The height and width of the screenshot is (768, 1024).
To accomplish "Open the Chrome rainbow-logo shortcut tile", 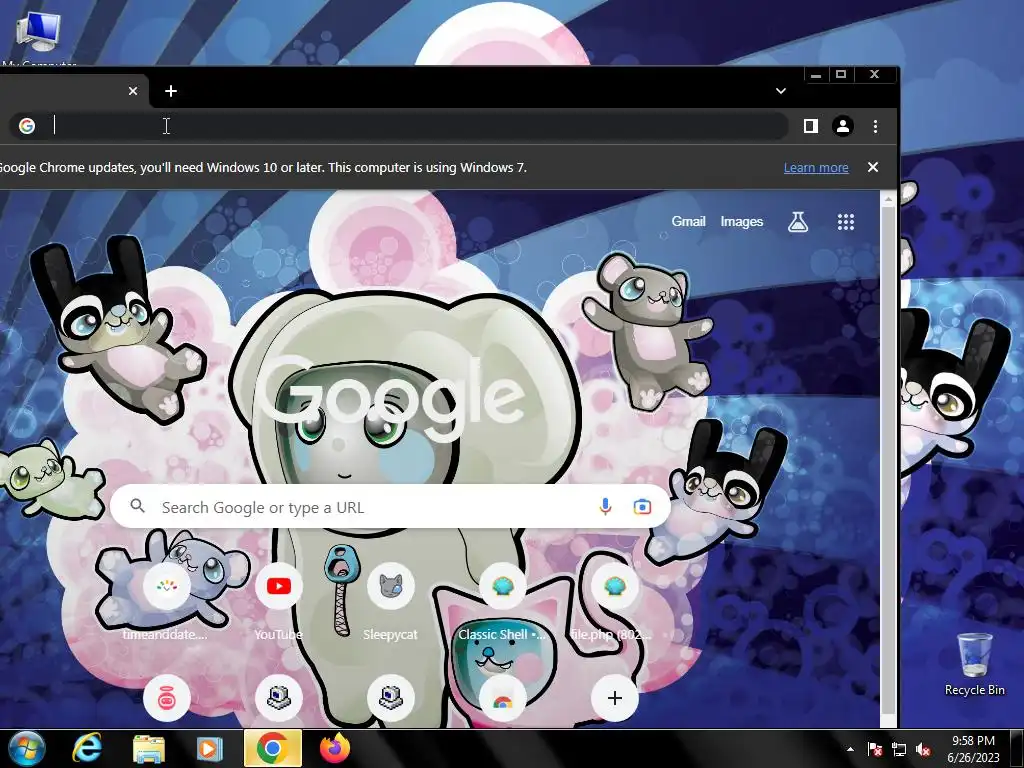I will (502, 698).
